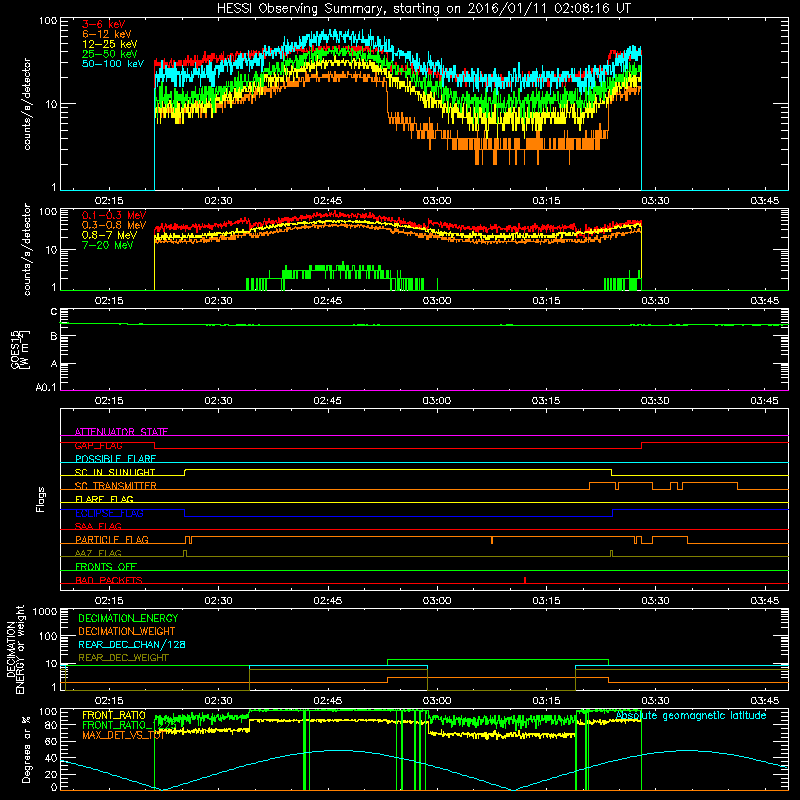Click the green FRONT_RATIO_1225 legend label
800x800 pixels.
[x=129, y=725]
